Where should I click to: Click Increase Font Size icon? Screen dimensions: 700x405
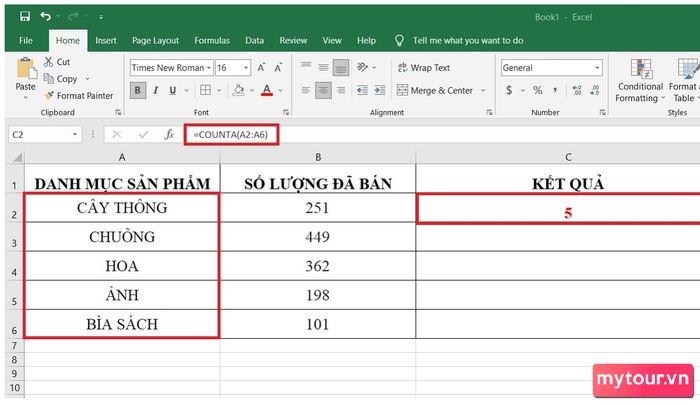pos(262,68)
